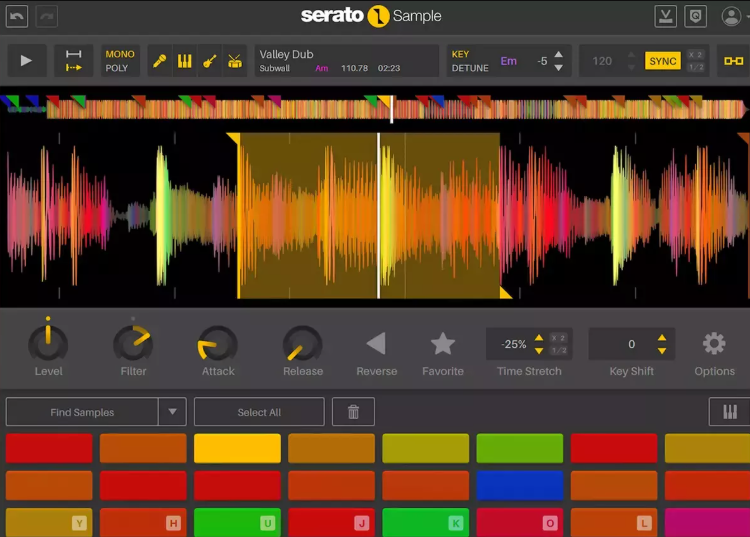The width and height of the screenshot is (750, 537).
Task: Trigger the orange pad labeled L
Action: click(x=614, y=522)
